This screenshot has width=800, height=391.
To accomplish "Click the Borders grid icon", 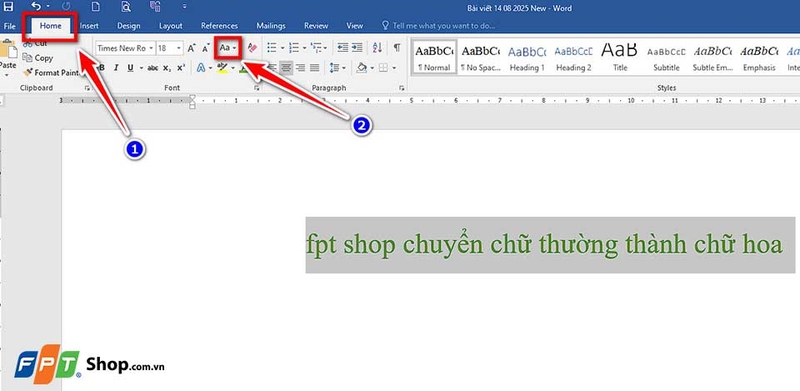I will click(x=383, y=67).
